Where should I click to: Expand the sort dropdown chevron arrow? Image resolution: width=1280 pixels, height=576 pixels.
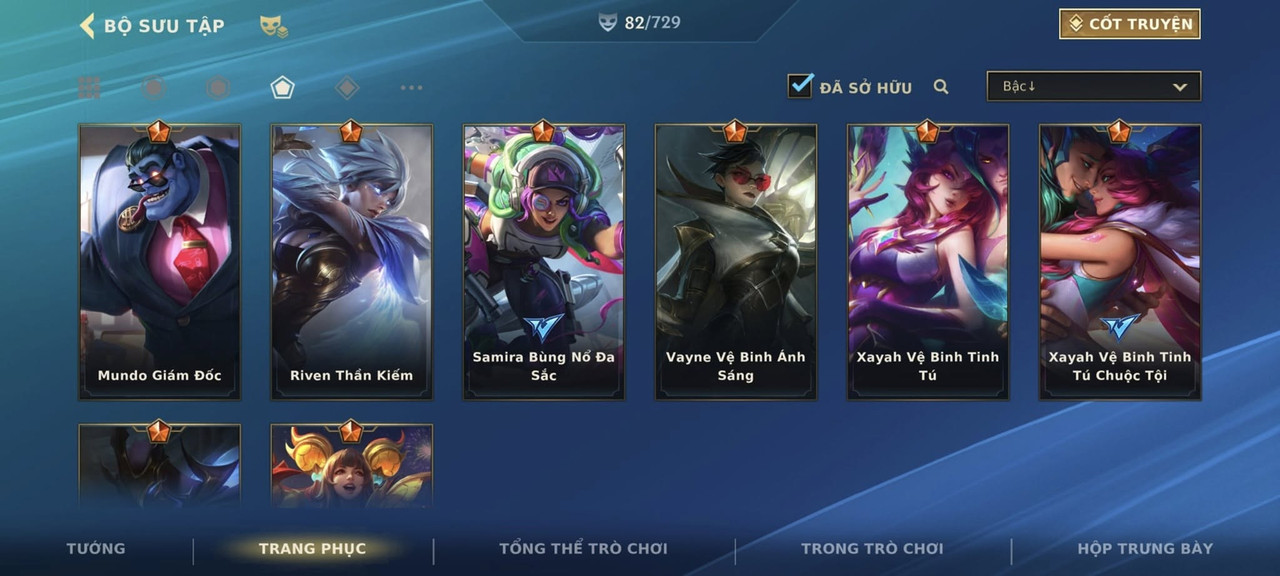tap(1180, 87)
